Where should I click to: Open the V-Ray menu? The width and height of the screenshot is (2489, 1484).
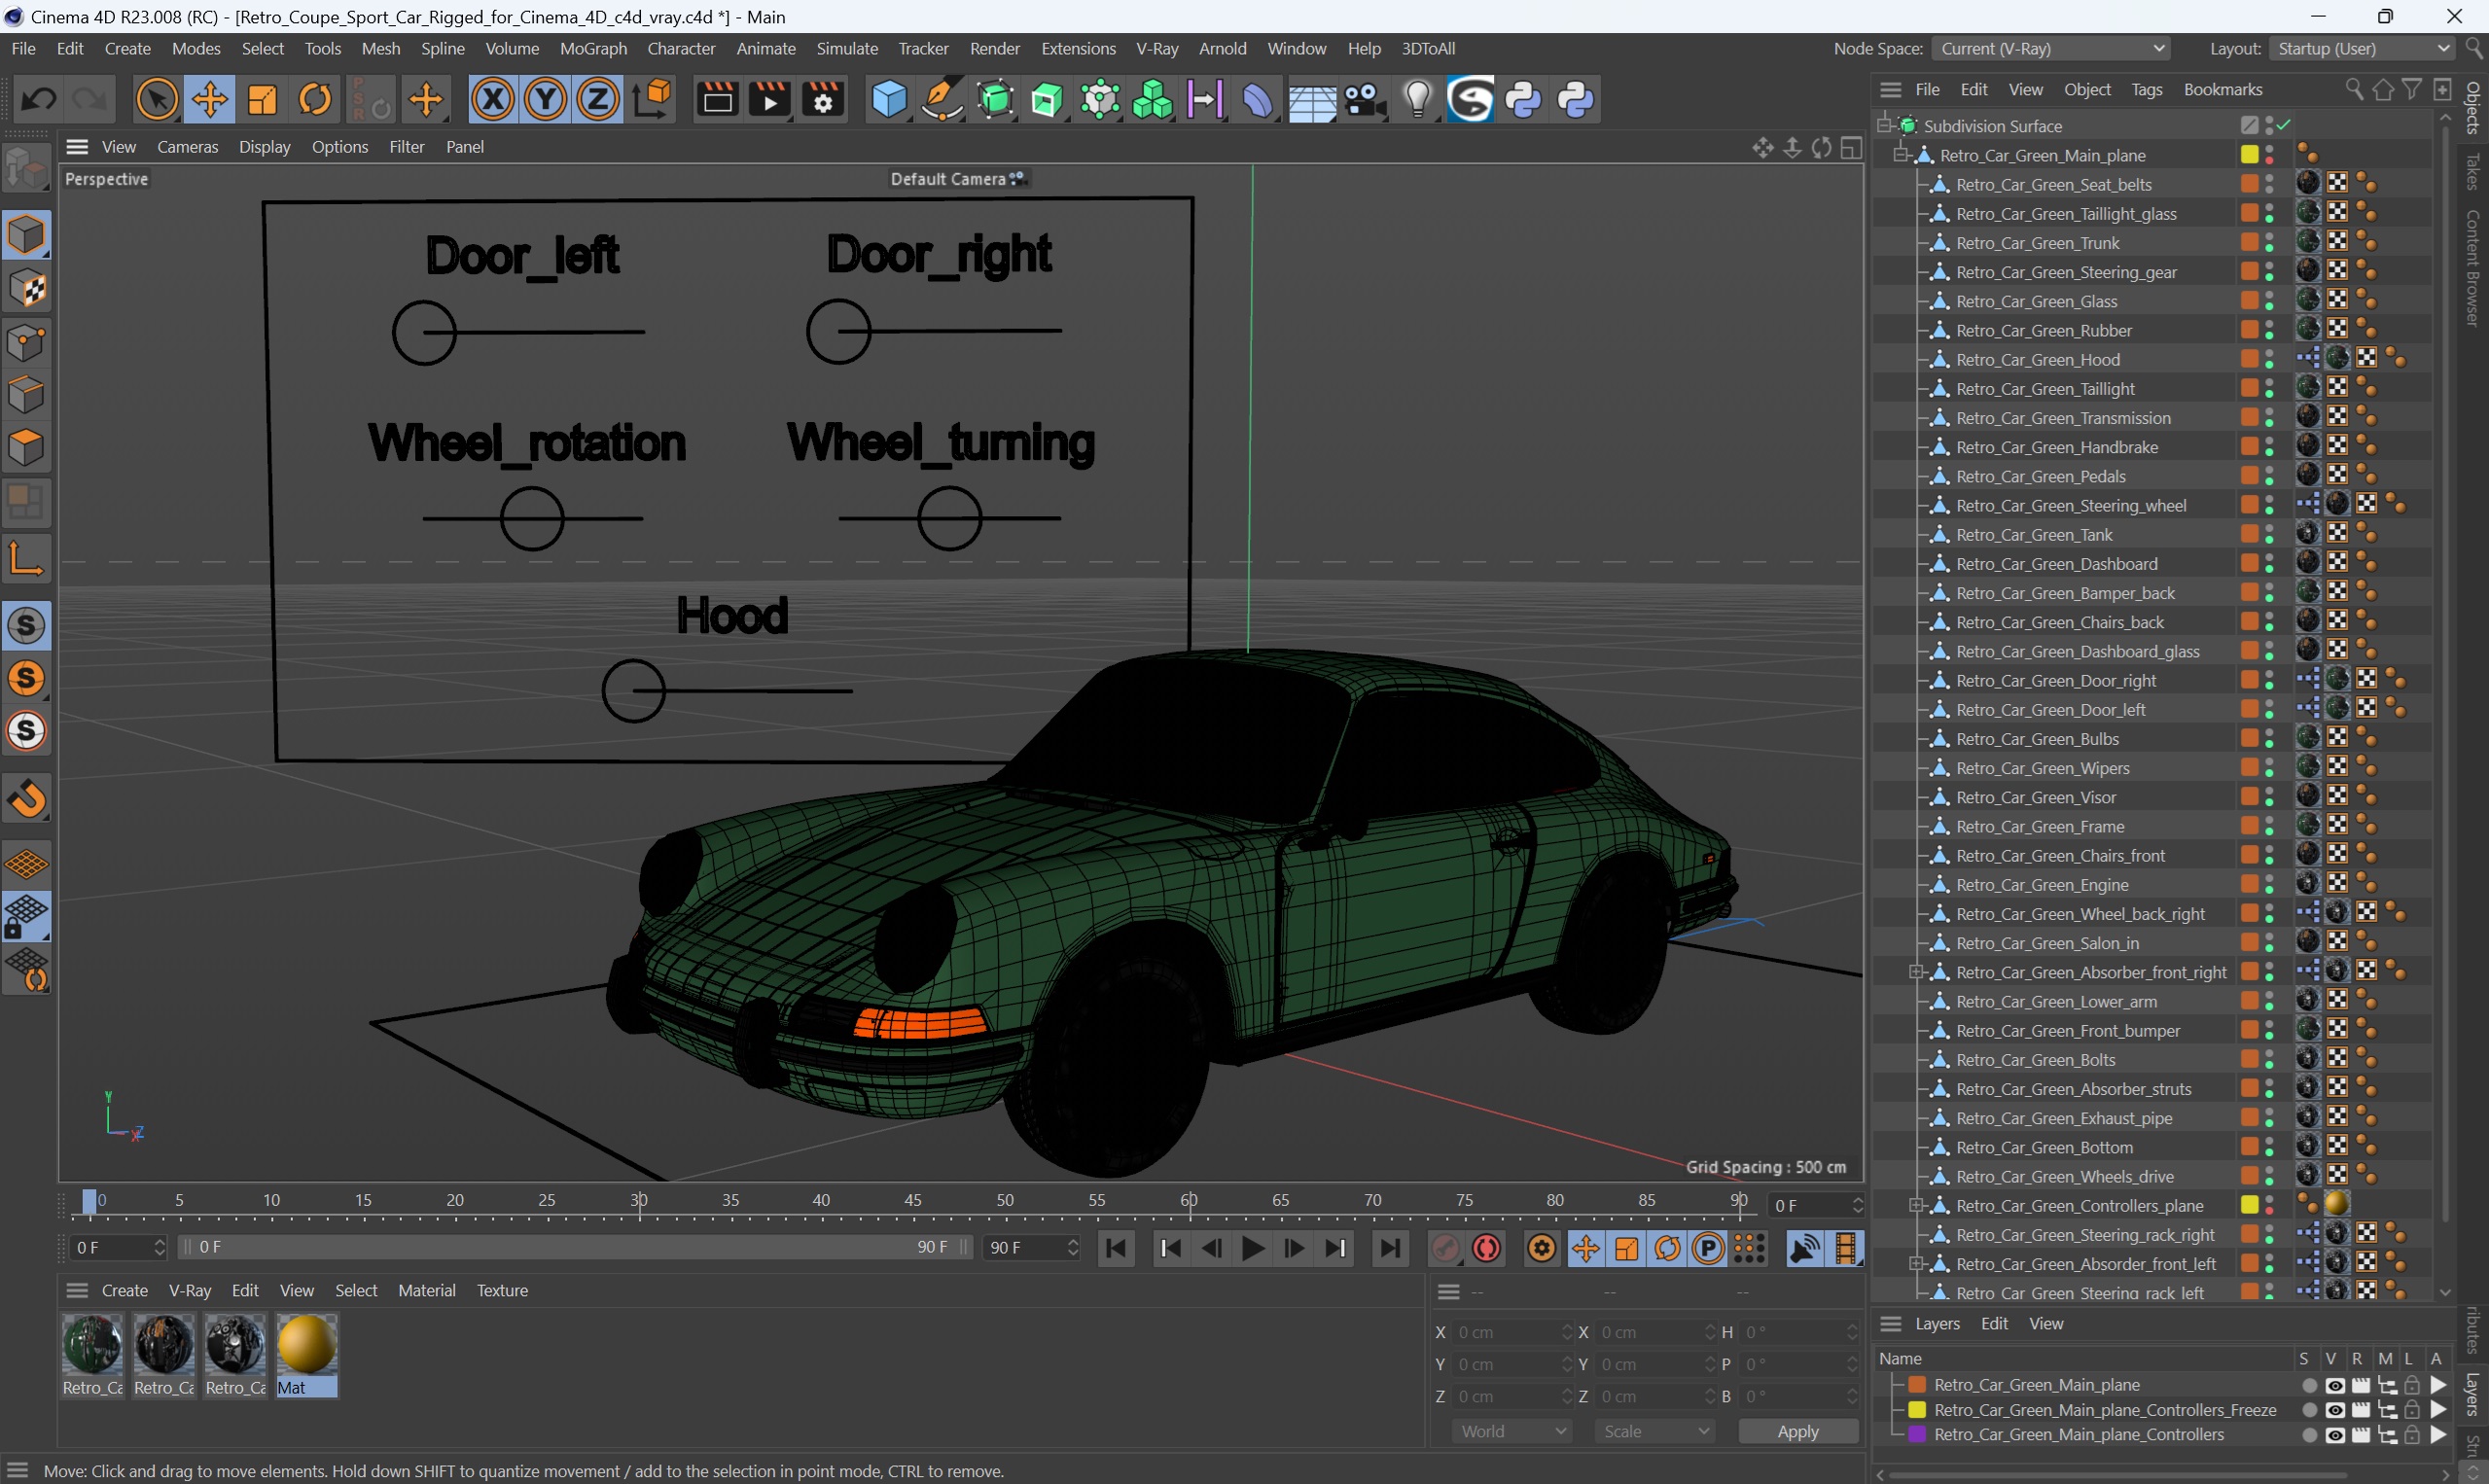pos(1157,48)
